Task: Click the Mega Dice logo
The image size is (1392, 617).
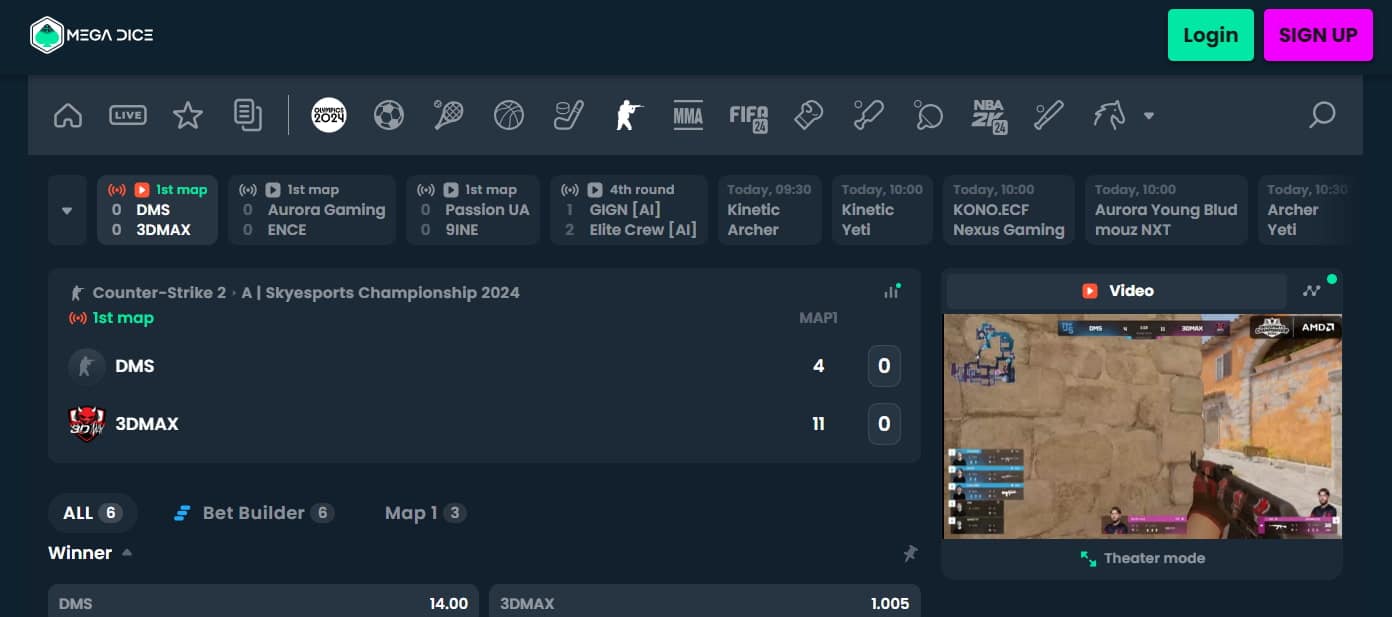Action: coord(92,35)
